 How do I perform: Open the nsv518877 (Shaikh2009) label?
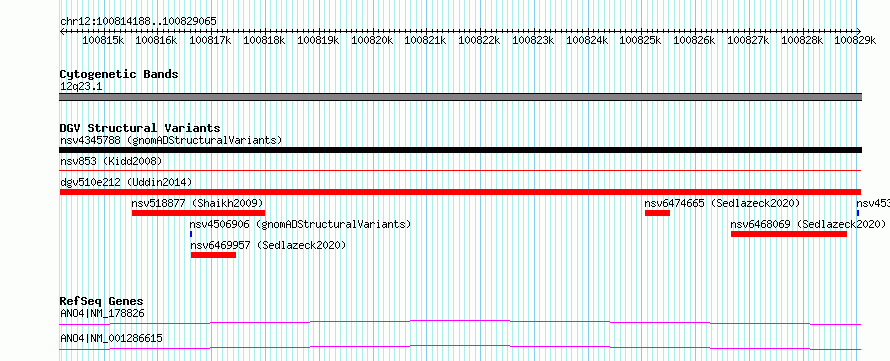coord(198,203)
